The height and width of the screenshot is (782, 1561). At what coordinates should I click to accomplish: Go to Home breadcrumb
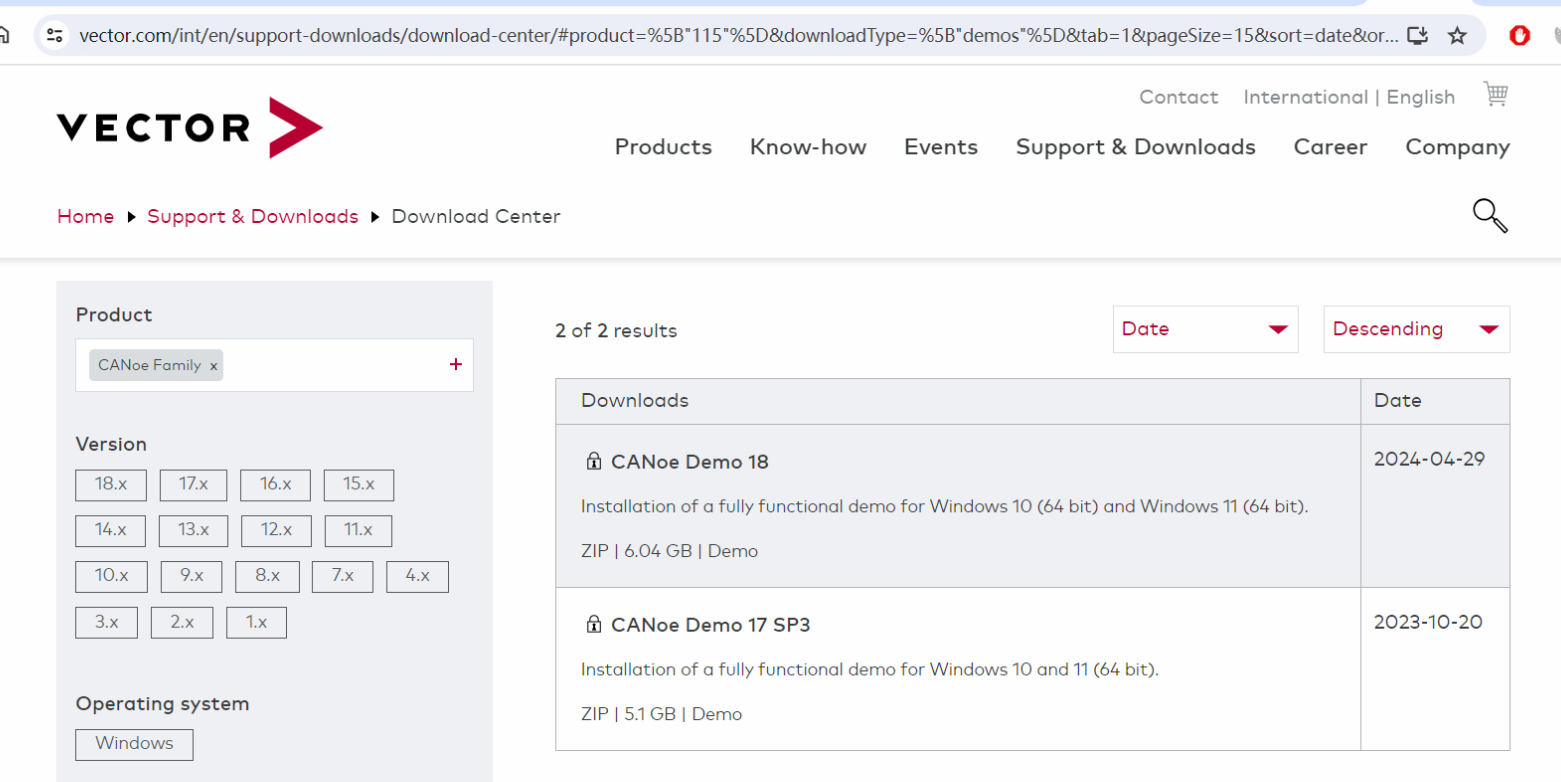(85, 216)
